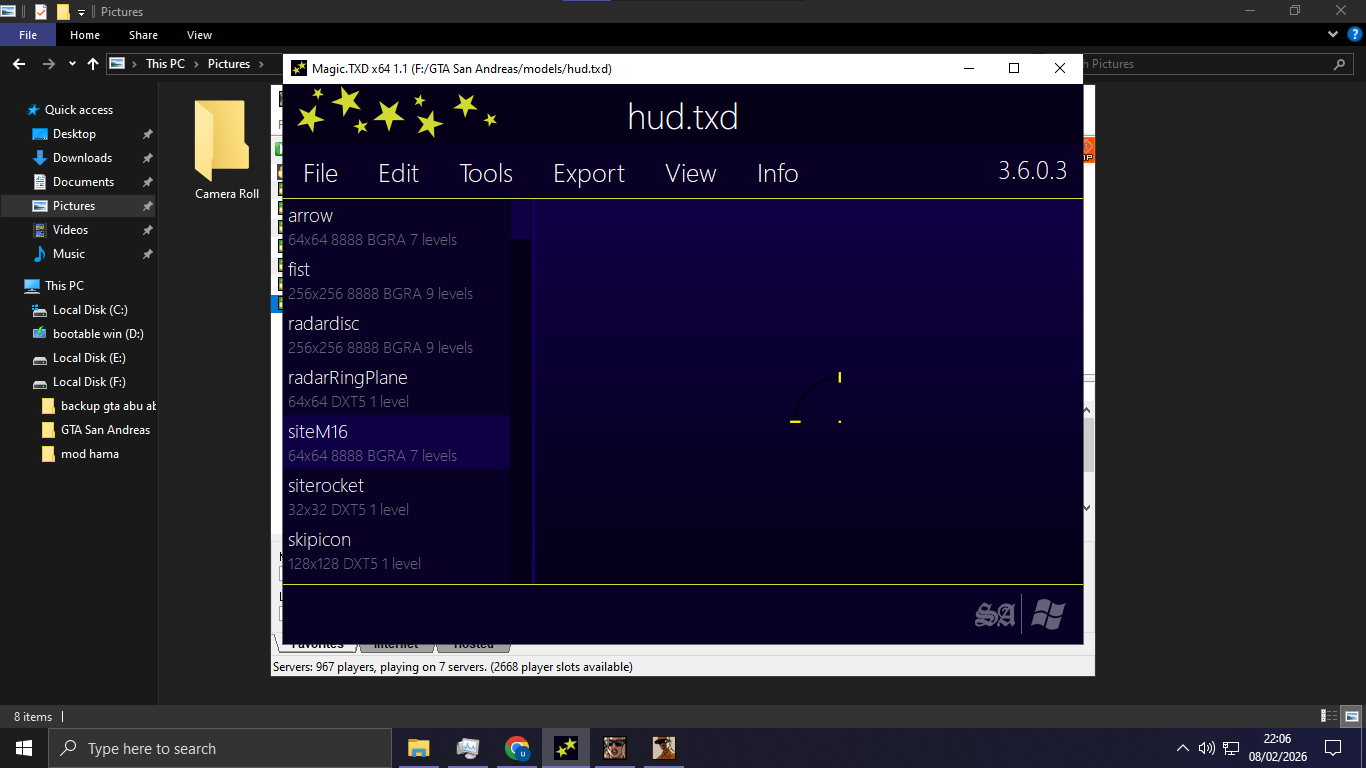Open the notification center icon
Image resolution: width=1366 pixels, height=768 pixels.
tap(1333, 748)
